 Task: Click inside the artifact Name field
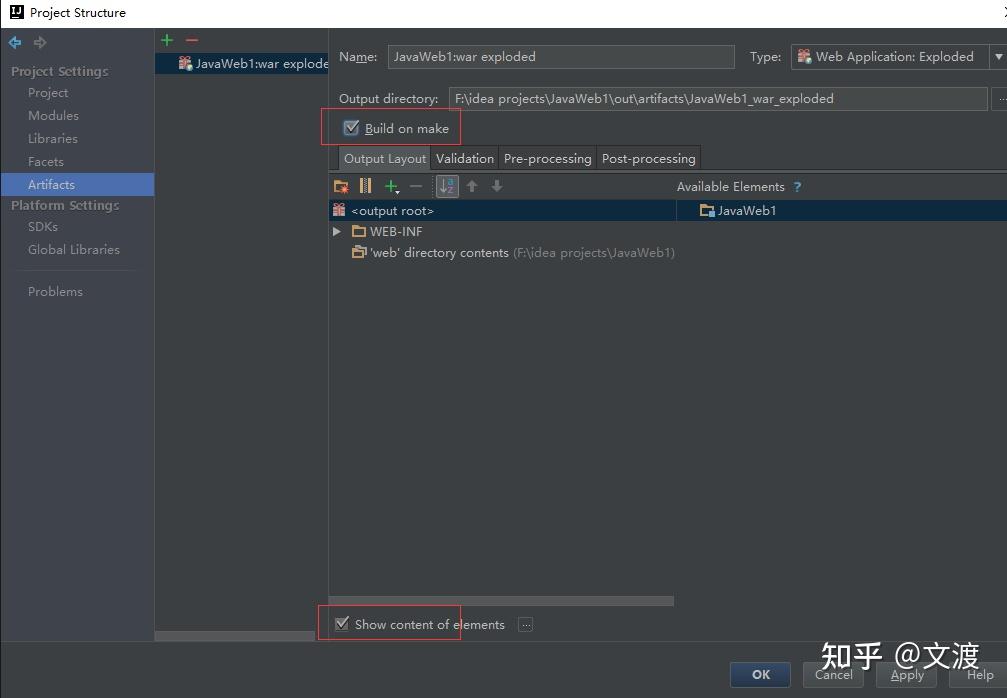[x=560, y=57]
